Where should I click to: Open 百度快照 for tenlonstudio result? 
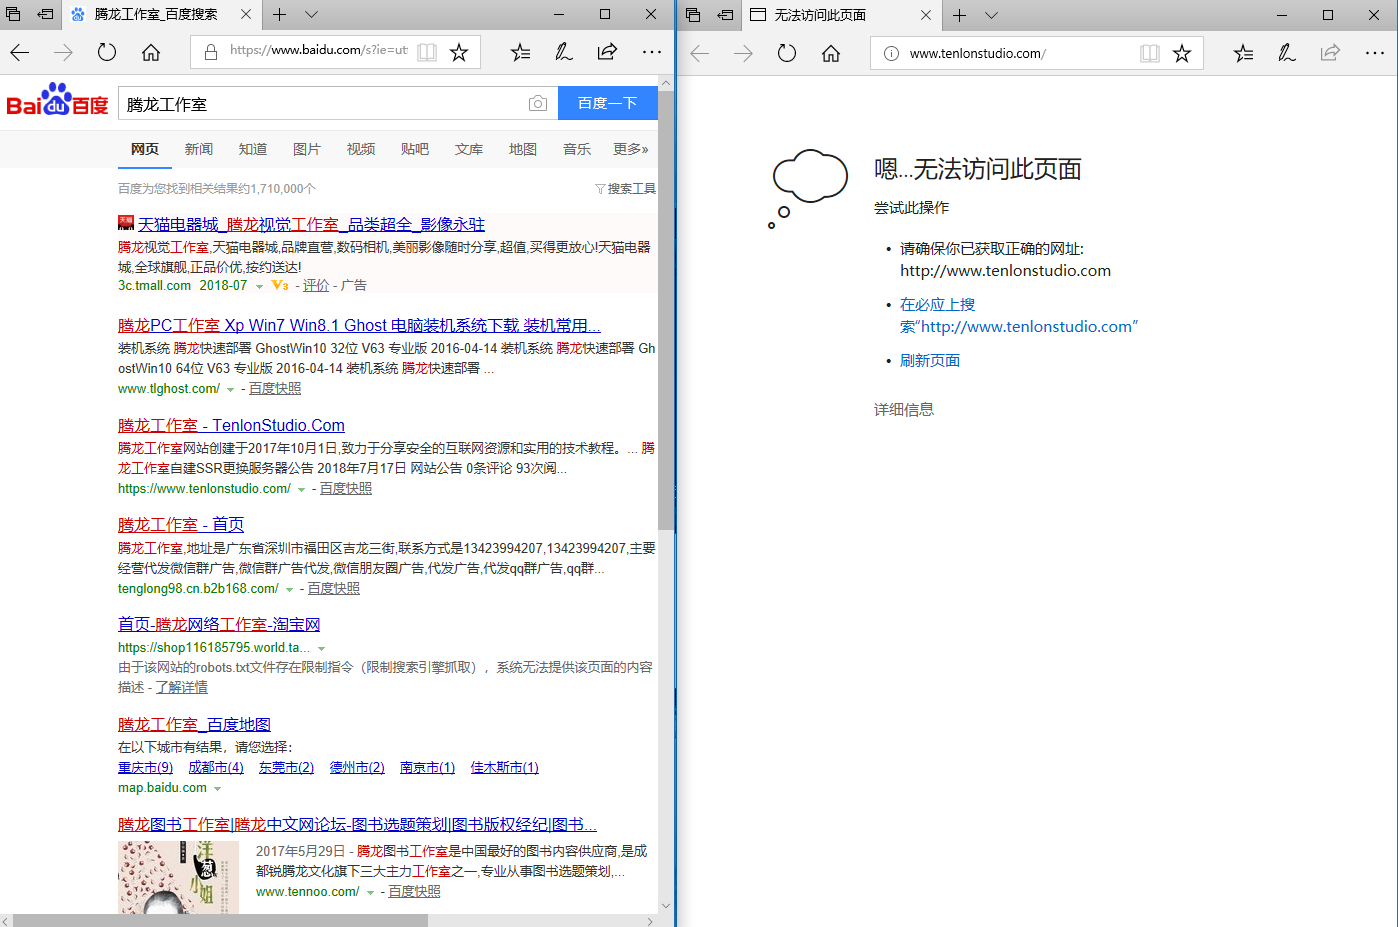(346, 488)
